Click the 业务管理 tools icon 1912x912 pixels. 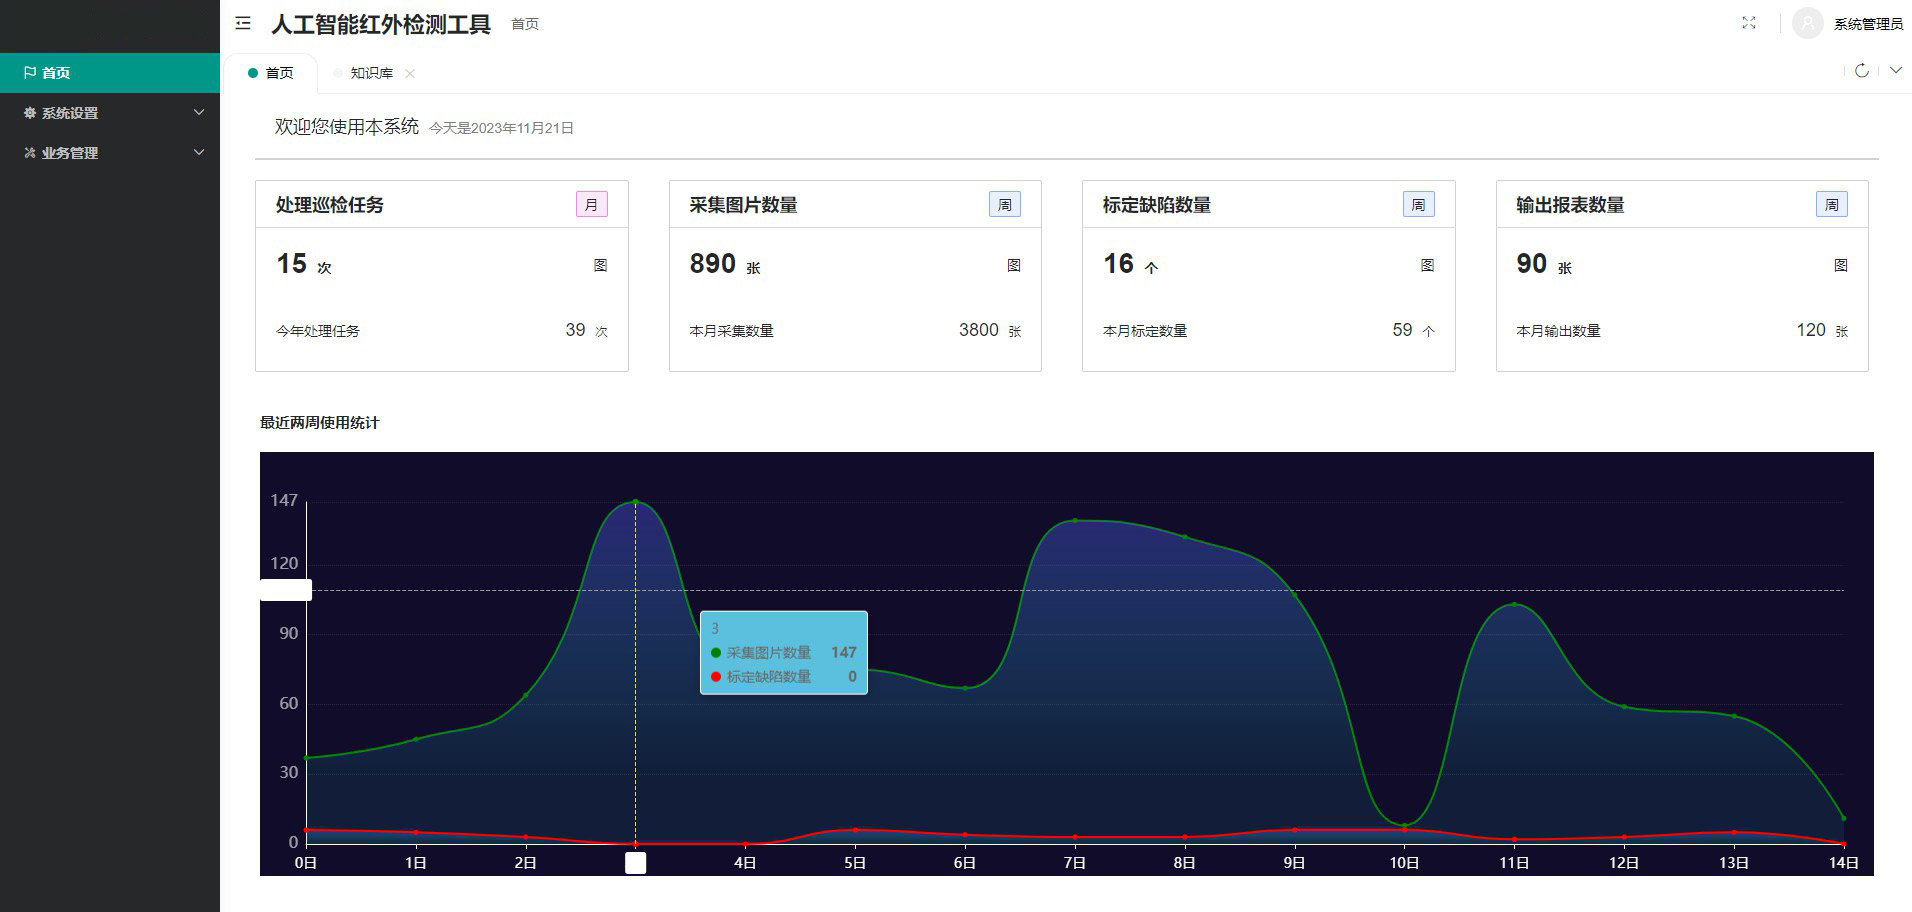30,153
